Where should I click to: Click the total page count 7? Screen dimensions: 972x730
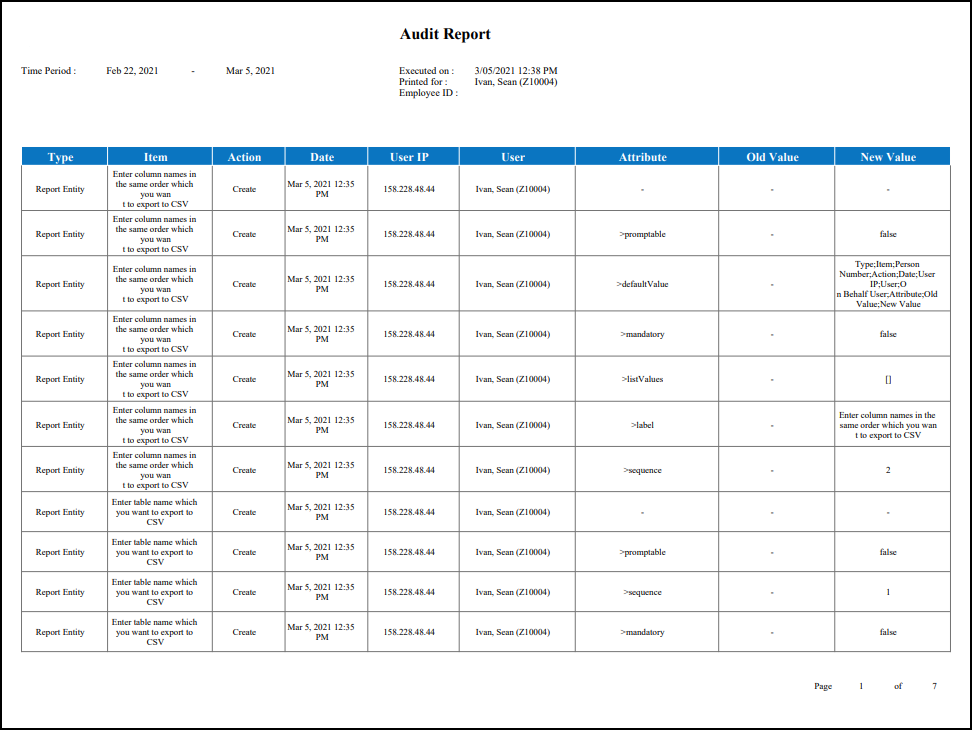(x=934, y=686)
